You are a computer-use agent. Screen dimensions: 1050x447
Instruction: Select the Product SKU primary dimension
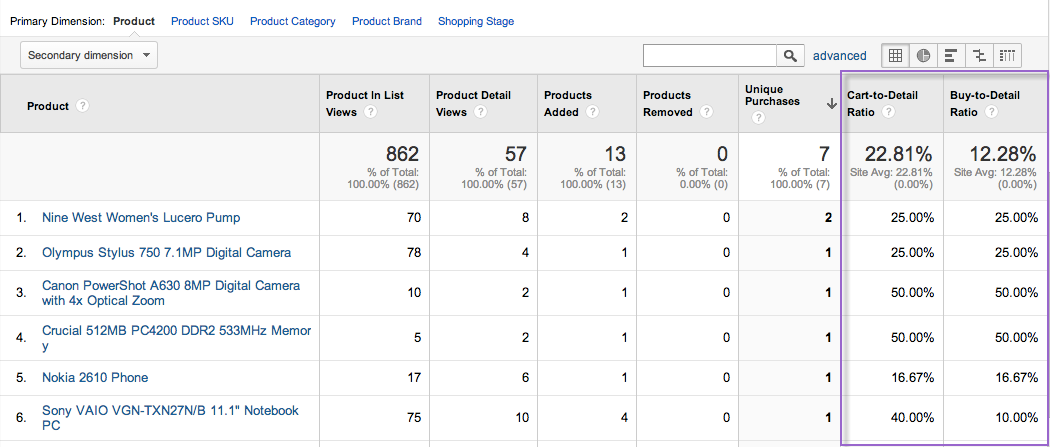(202, 21)
